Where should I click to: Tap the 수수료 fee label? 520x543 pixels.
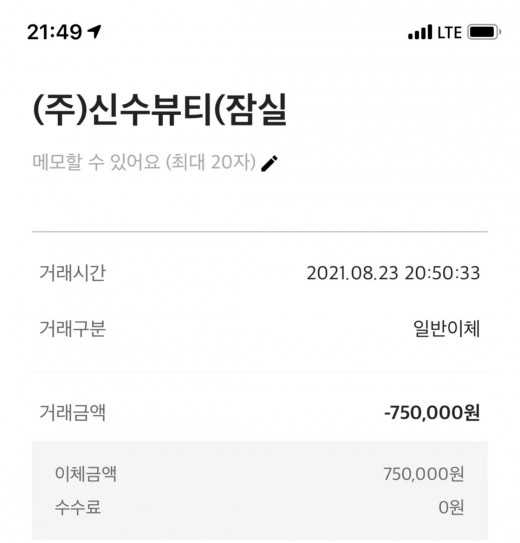pos(78,507)
